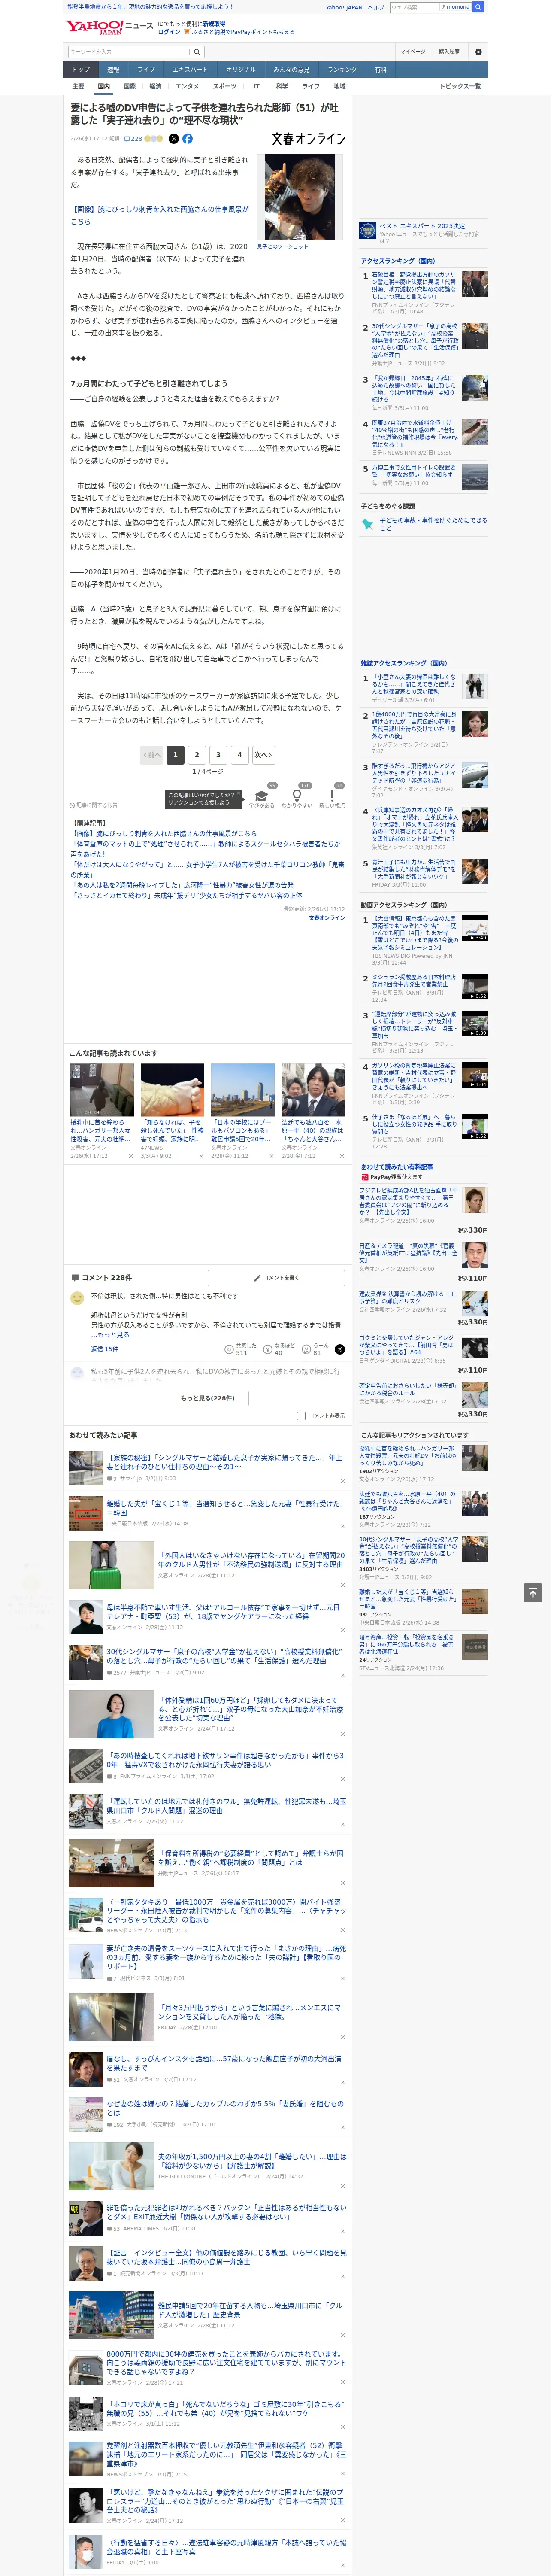Click the Yahoo! JAPAN News logo
The image size is (551, 2576).
click(x=109, y=27)
